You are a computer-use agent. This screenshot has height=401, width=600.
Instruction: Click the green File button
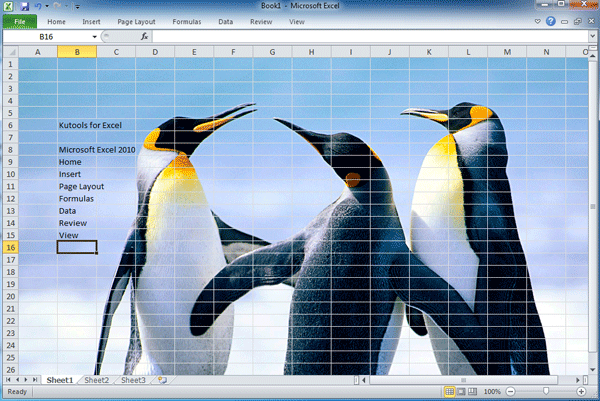[19, 20]
